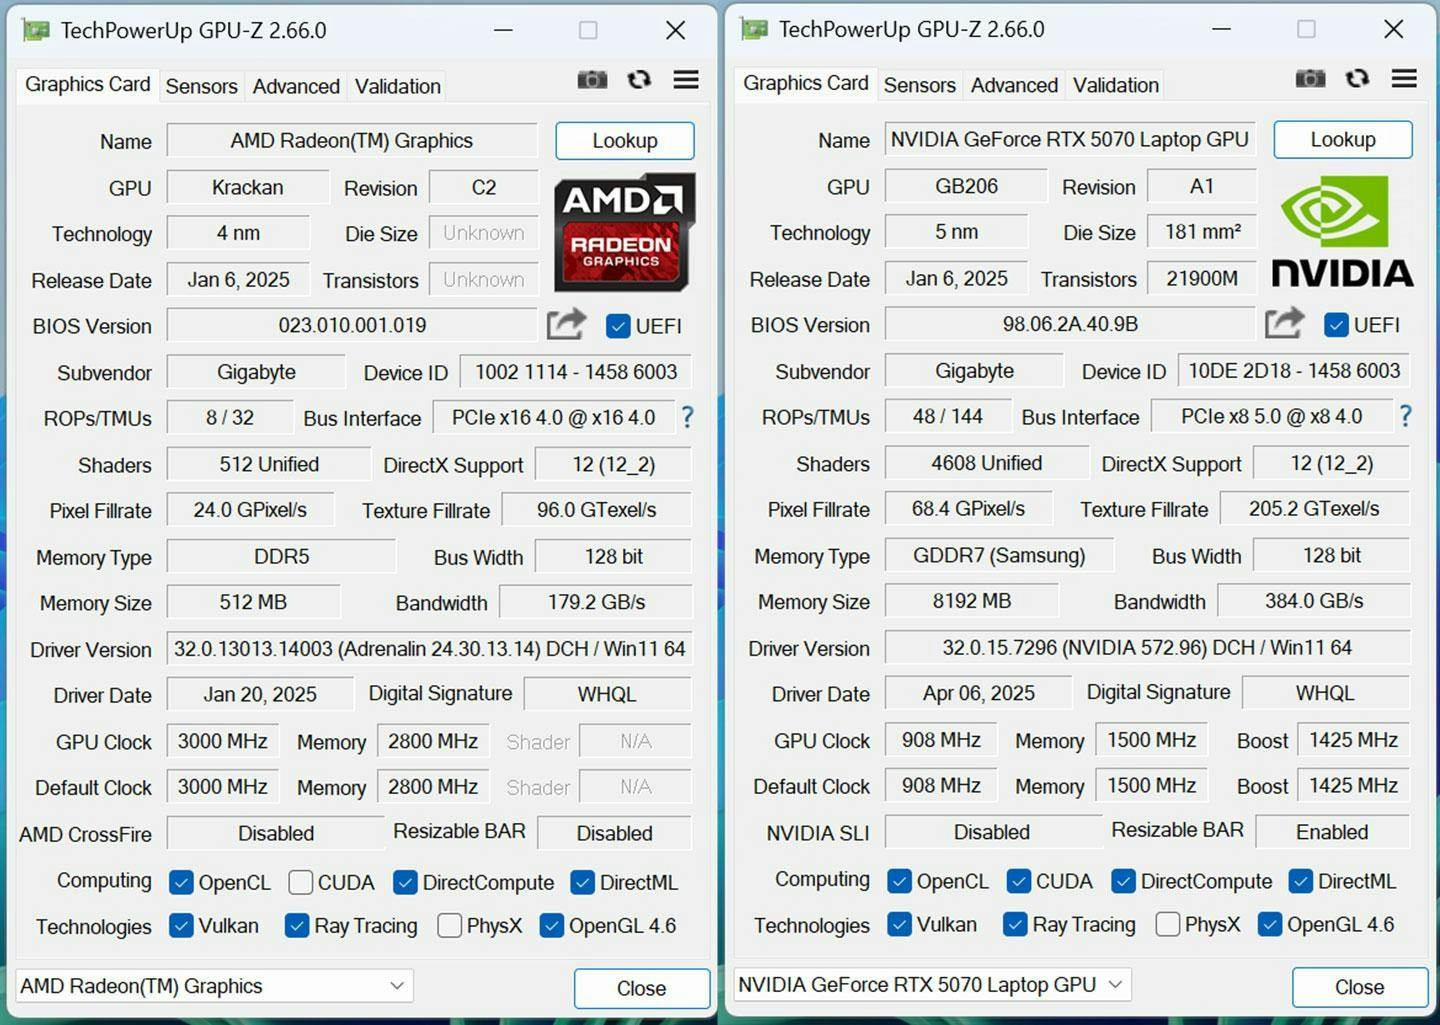Switch to Sensors tab in NVIDIA window

(919, 85)
